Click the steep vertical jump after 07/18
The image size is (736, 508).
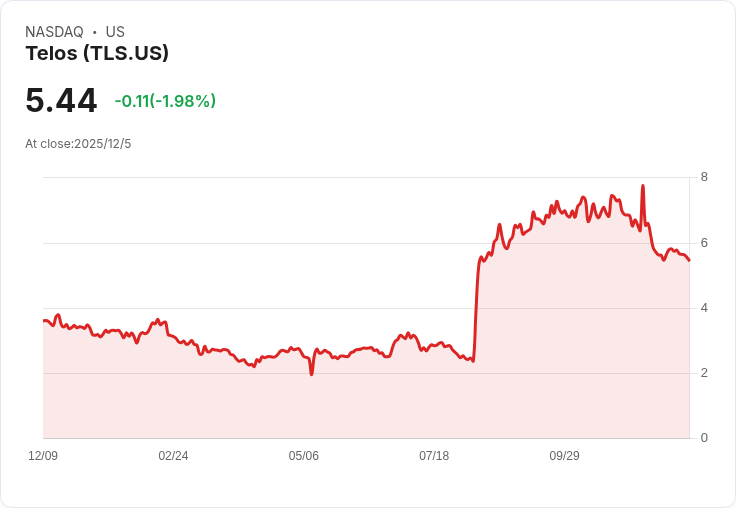click(476, 310)
